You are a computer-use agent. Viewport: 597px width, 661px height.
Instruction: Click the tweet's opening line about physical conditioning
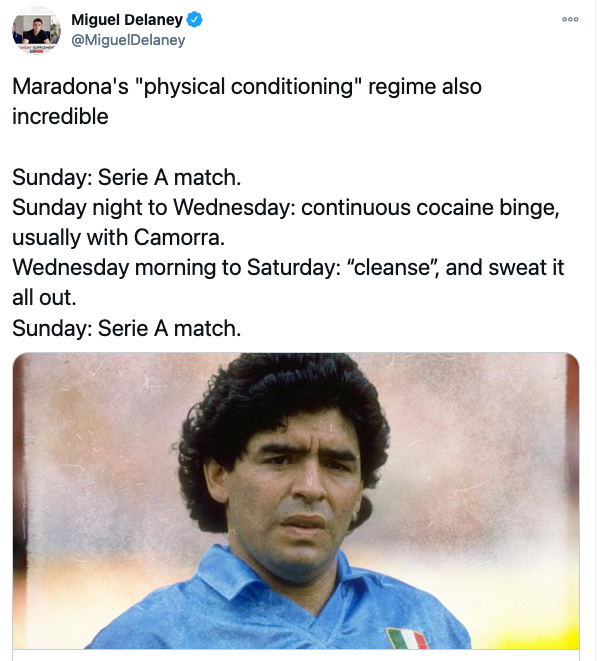(247, 87)
